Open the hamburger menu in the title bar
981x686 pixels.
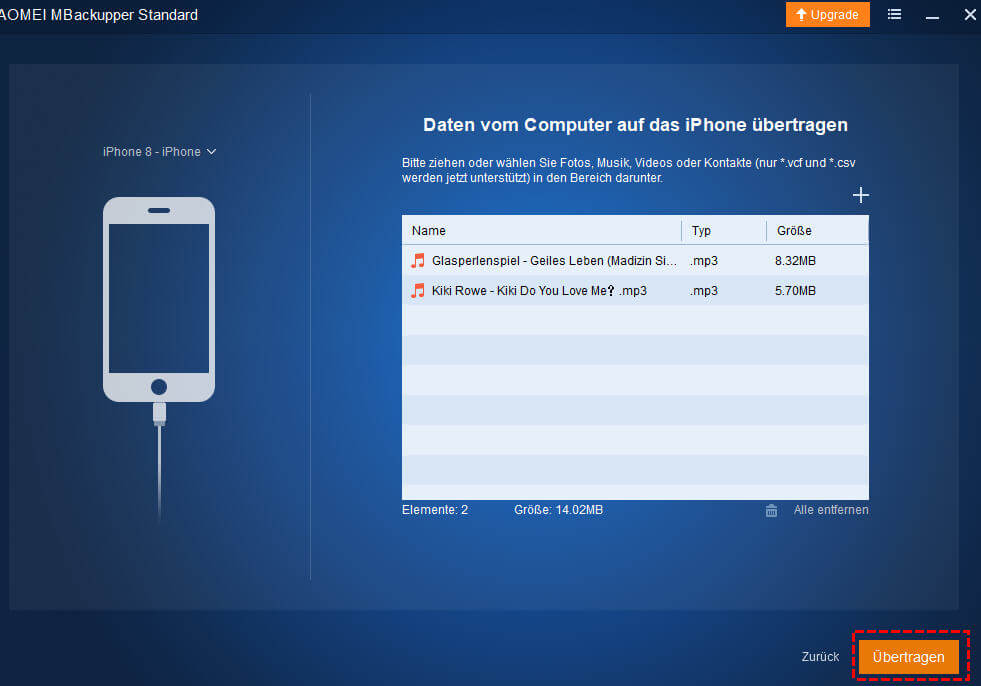[x=893, y=14]
